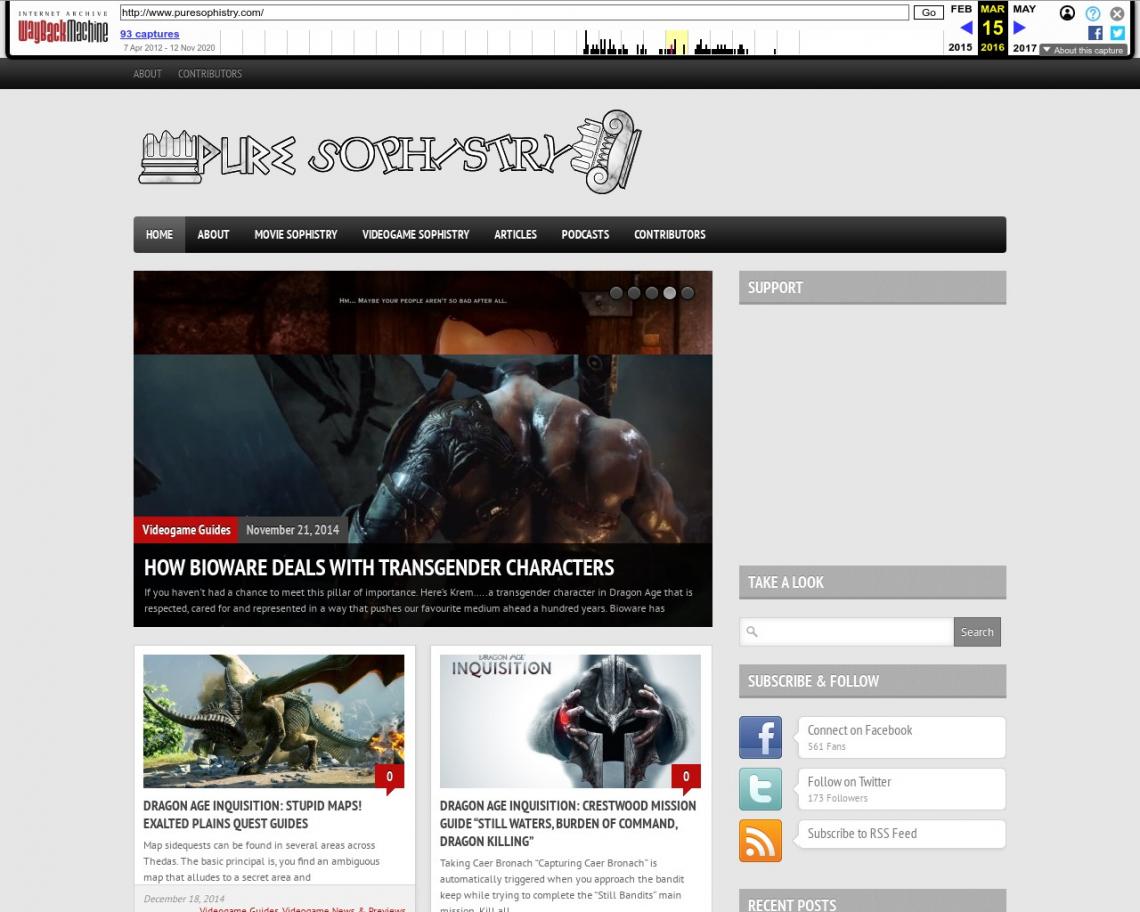This screenshot has height=912, width=1140.
Task: Jump to the FEB capture month
Action: pos(961,9)
